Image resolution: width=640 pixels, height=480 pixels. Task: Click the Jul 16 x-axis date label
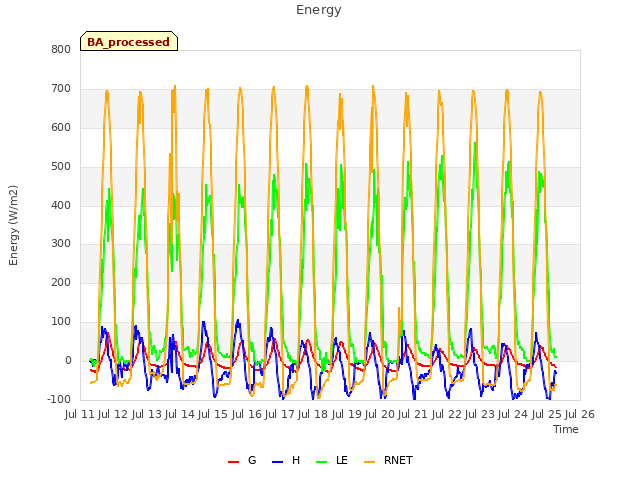click(247, 414)
